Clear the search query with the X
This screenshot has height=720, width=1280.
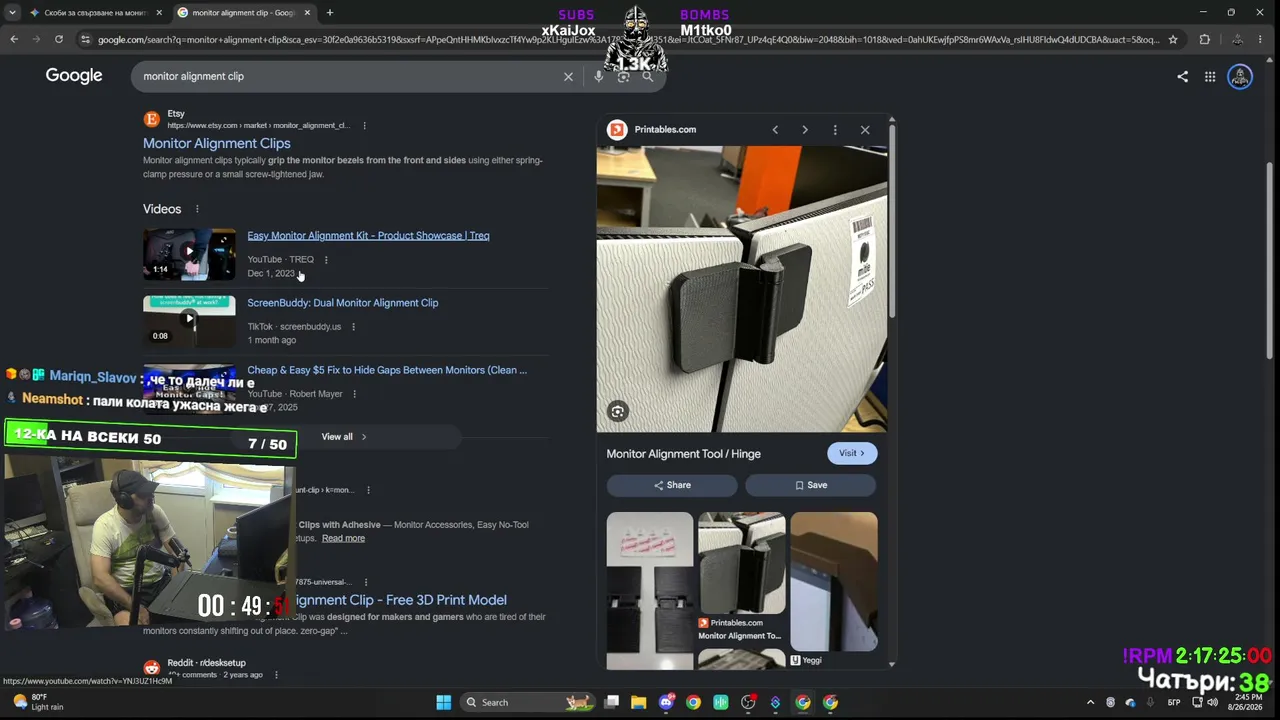[x=568, y=76]
